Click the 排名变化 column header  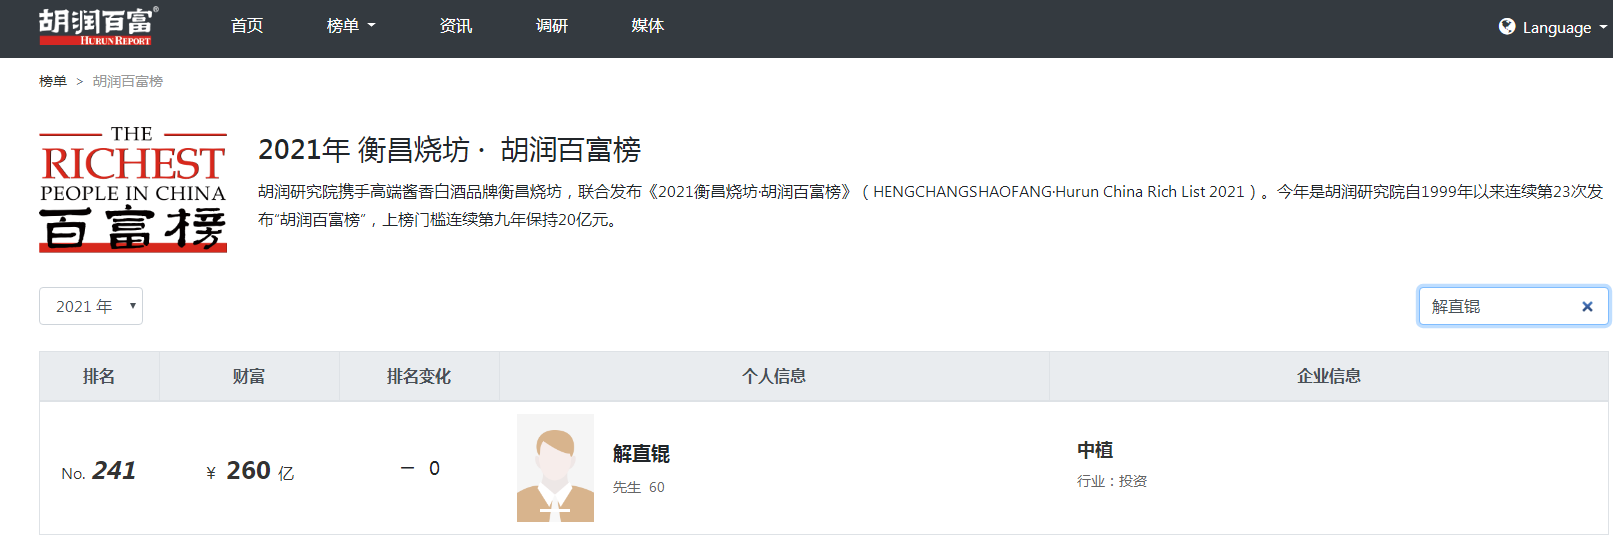click(x=419, y=376)
